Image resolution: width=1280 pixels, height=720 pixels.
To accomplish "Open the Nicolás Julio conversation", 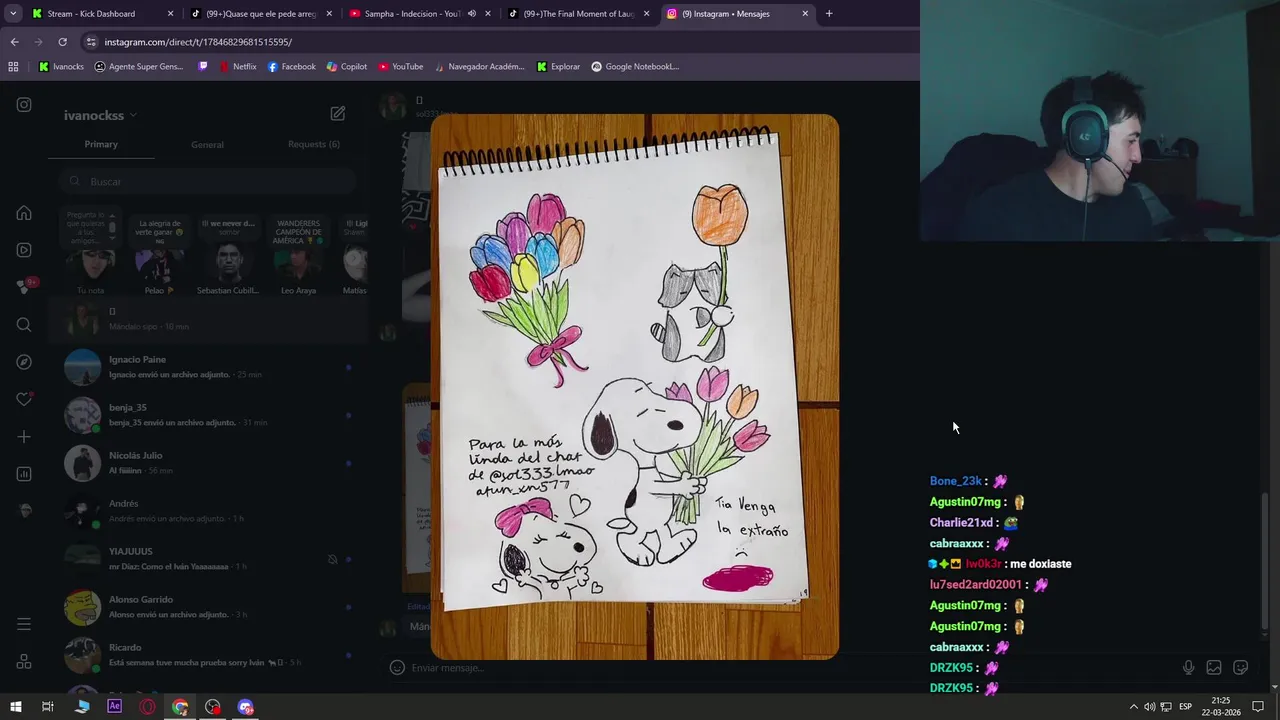I will tap(207, 463).
